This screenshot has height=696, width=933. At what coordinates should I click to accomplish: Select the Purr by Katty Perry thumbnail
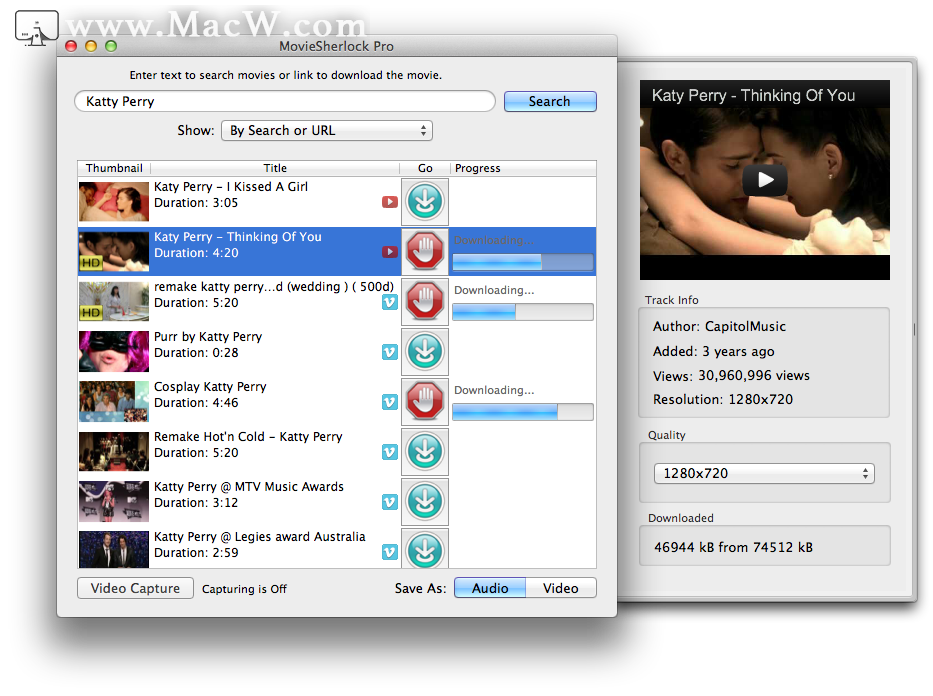[114, 352]
